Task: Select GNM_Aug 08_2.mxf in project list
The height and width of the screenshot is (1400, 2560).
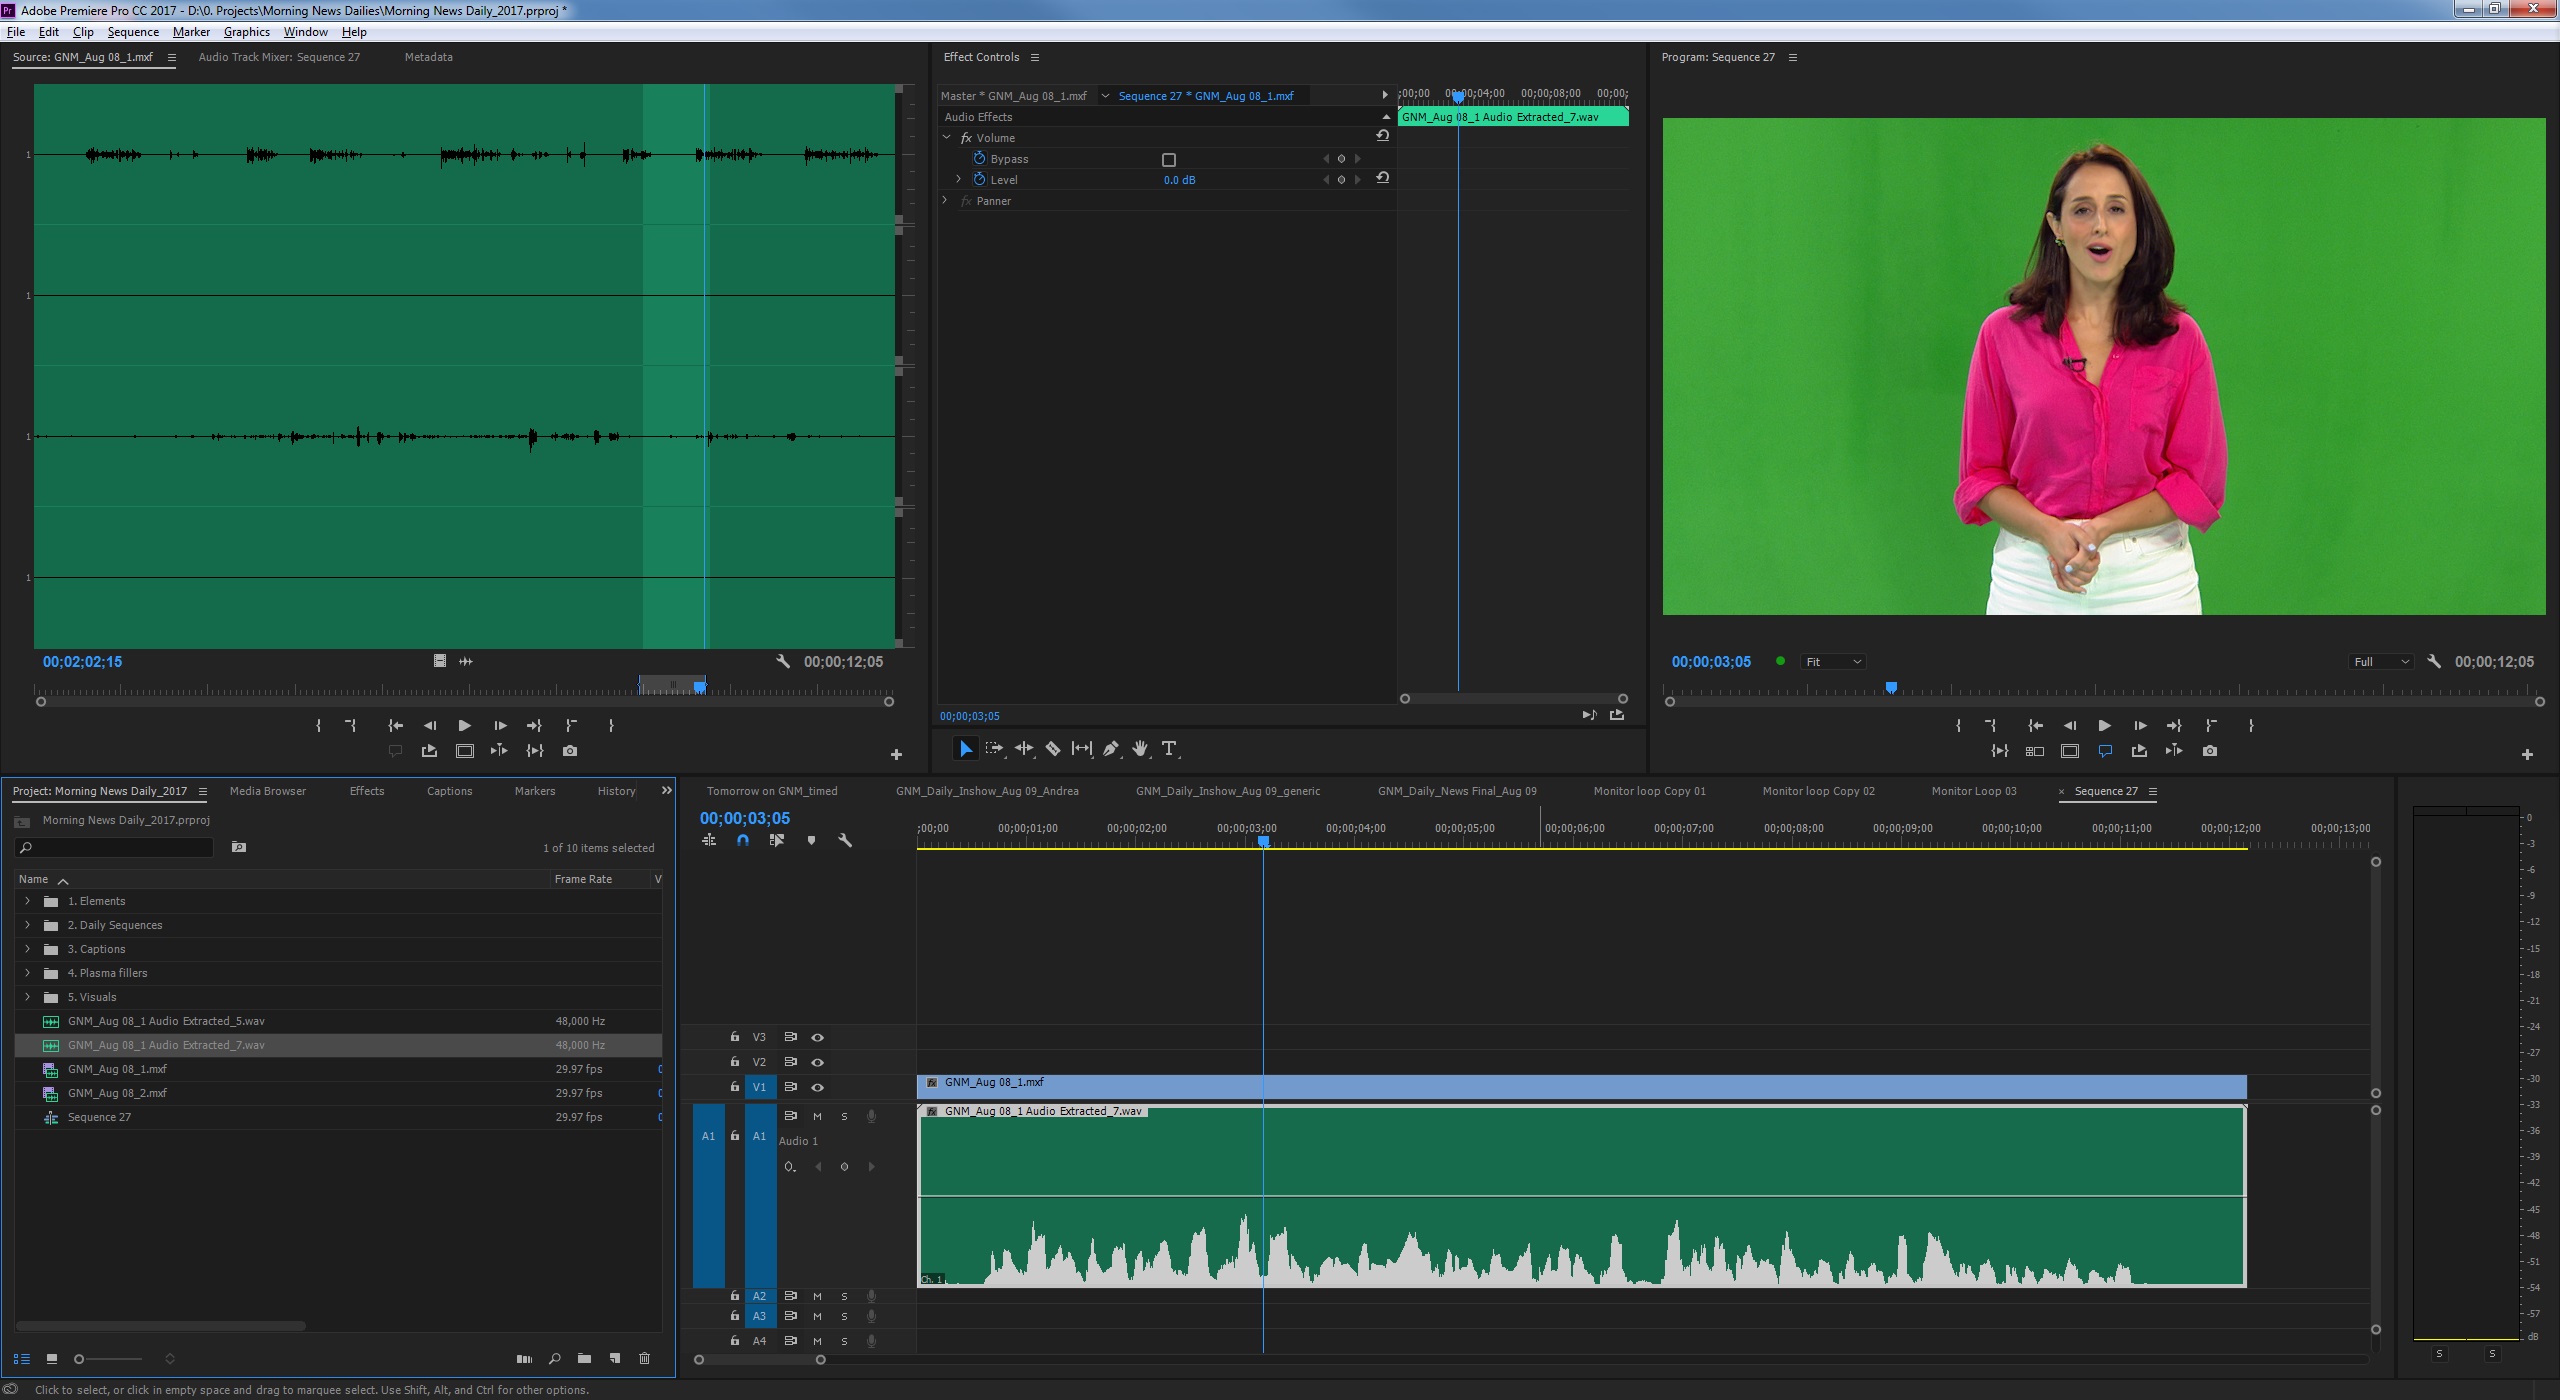Action: (x=117, y=1093)
